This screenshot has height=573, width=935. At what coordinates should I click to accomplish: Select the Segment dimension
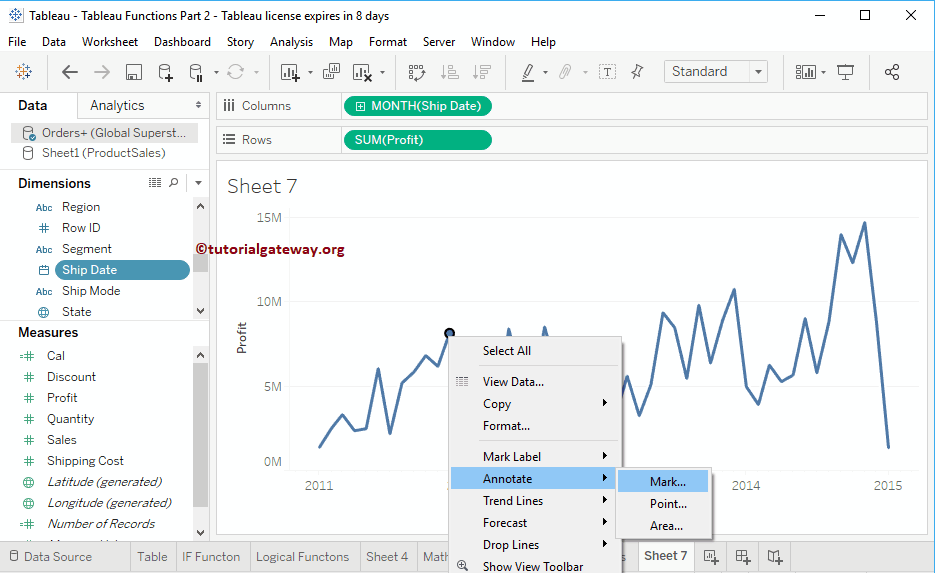click(86, 249)
